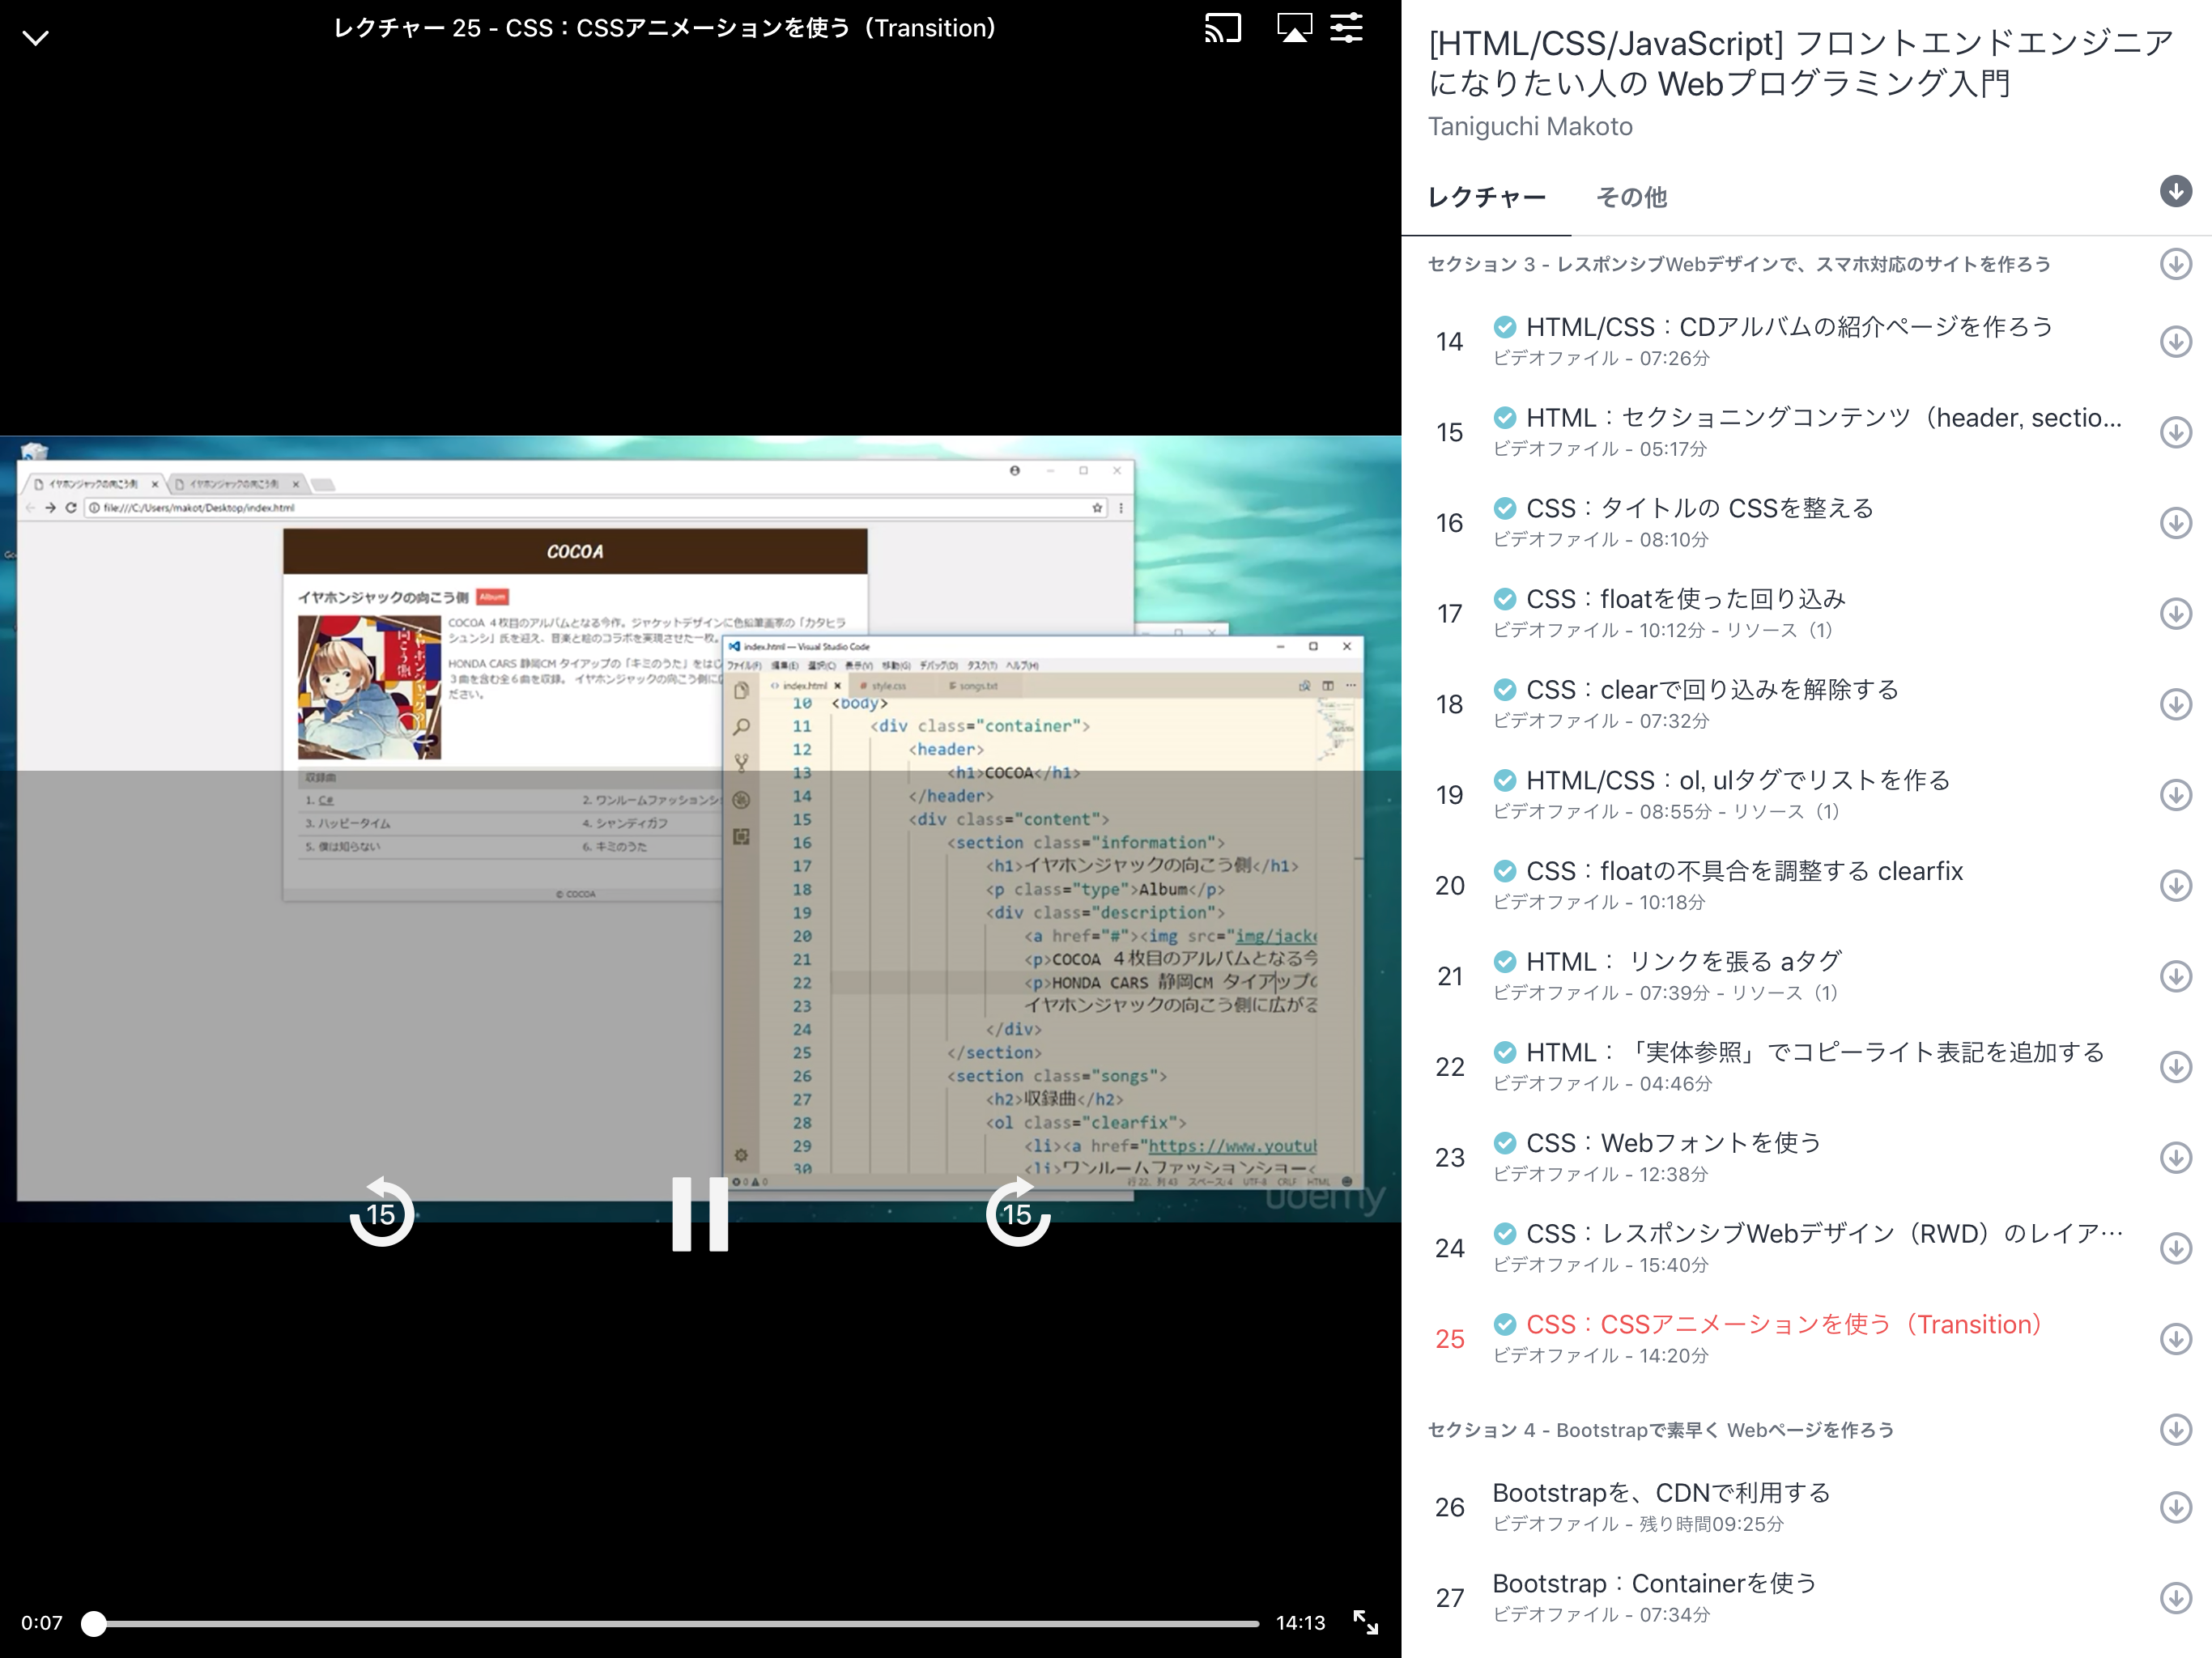The width and height of the screenshot is (2212, 1658).
Task: Click the elapsed time 0:07 label
Action: tap(42, 1623)
